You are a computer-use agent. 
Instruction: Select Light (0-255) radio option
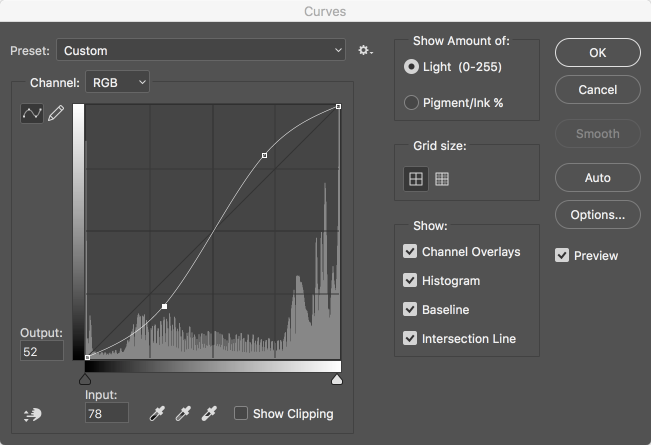[411, 67]
